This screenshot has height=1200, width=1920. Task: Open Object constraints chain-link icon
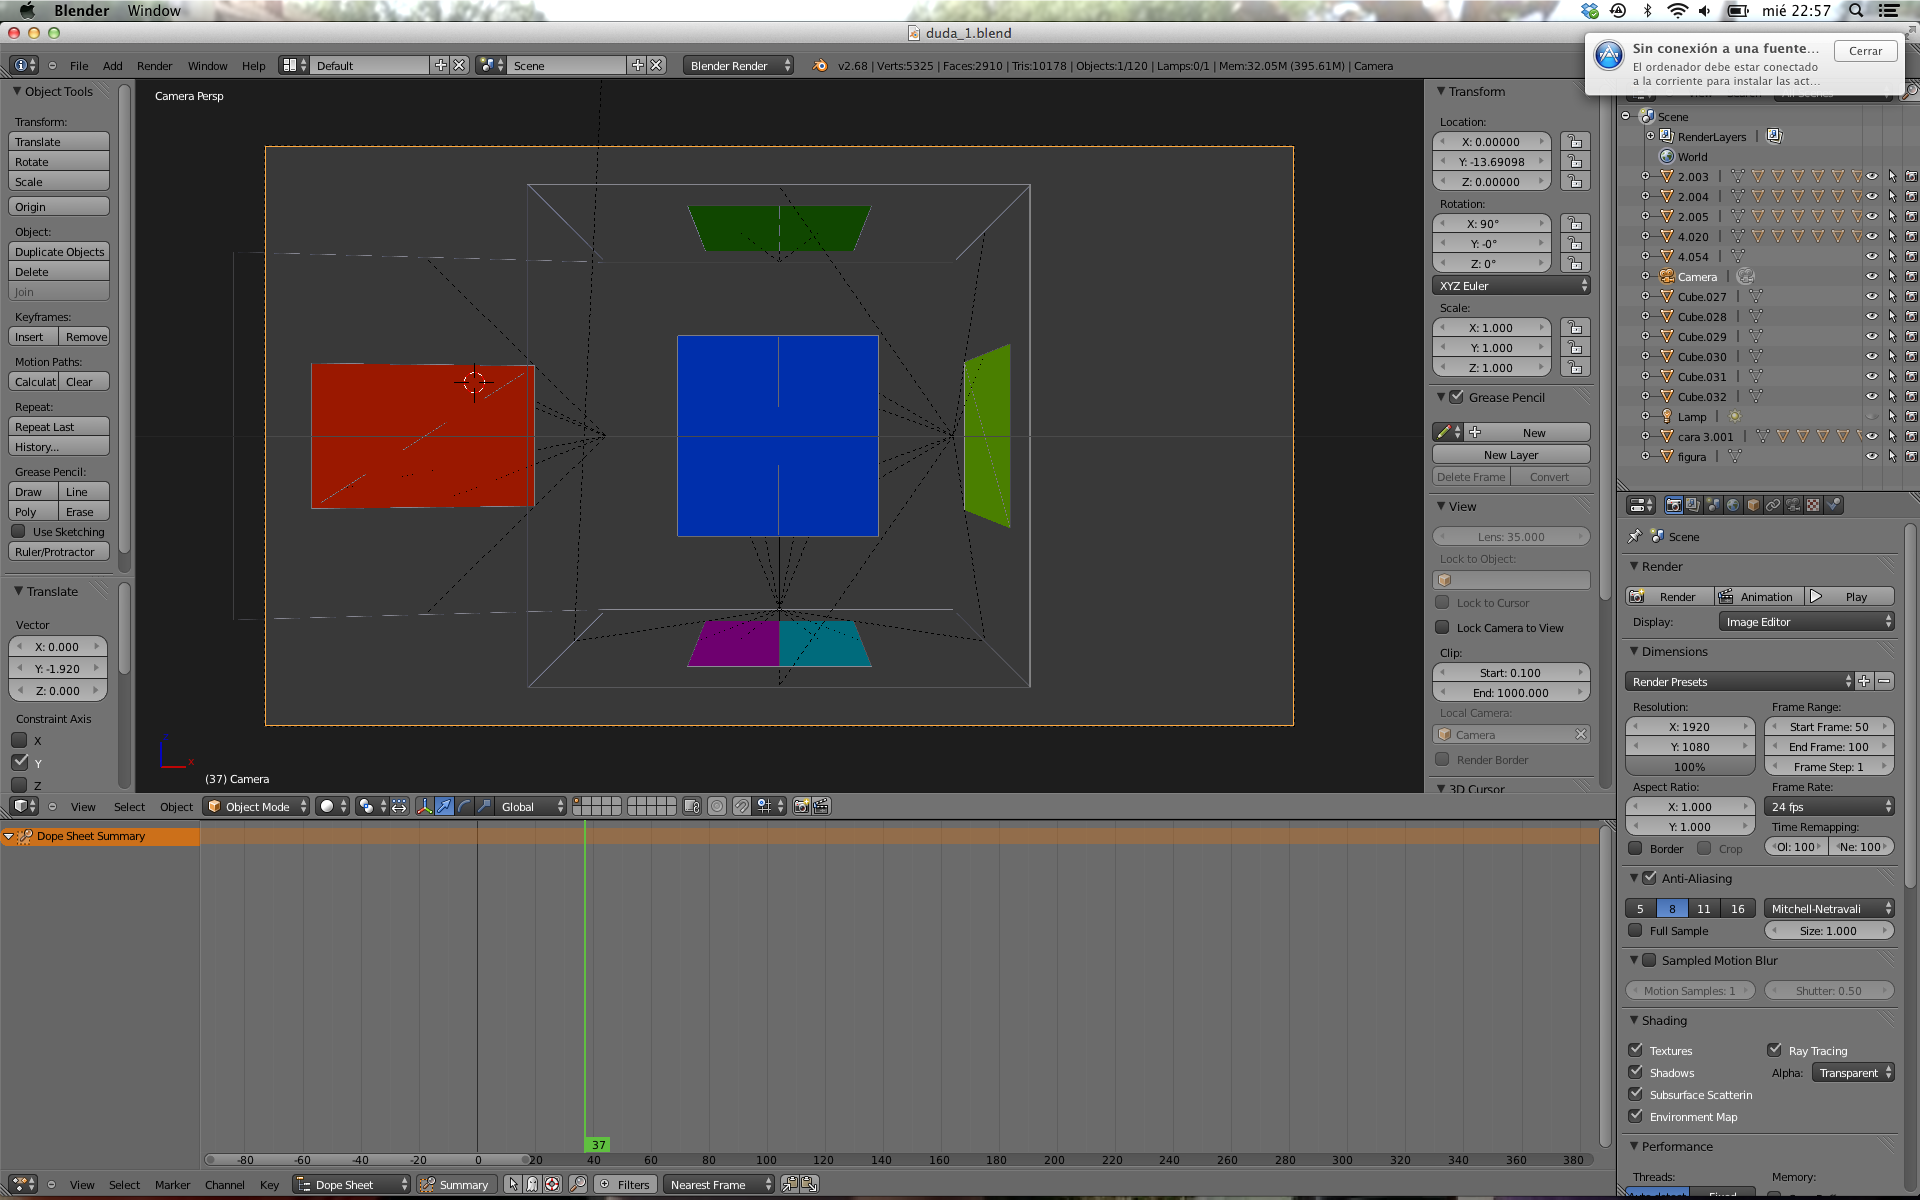click(1773, 505)
